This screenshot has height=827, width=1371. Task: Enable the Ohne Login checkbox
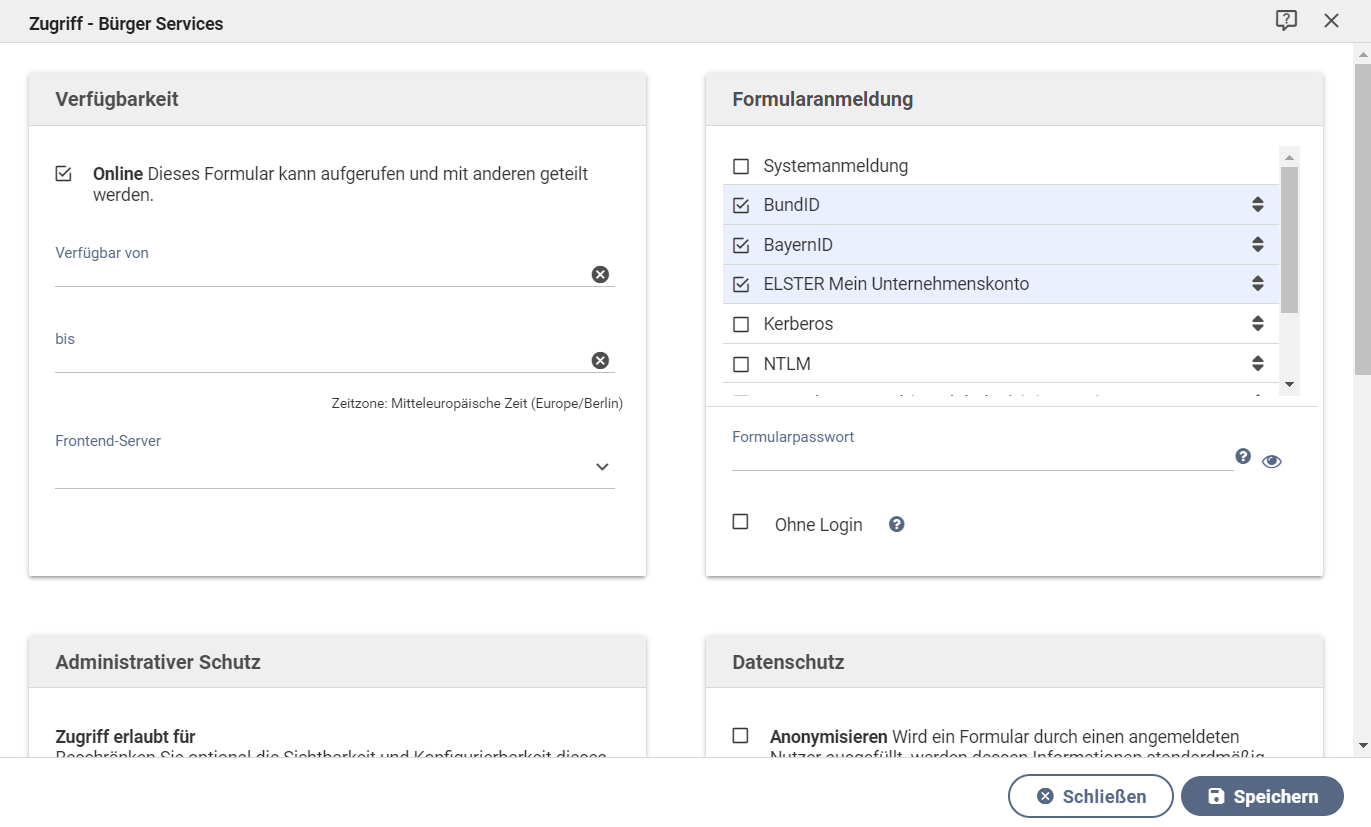pos(740,521)
